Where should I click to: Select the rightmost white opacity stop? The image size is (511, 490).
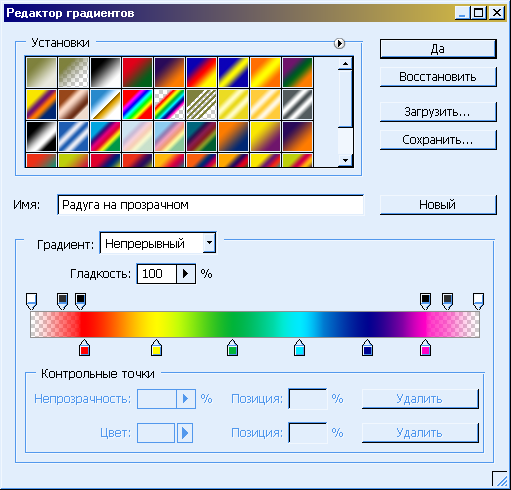pyautogui.click(x=479, y=301)
